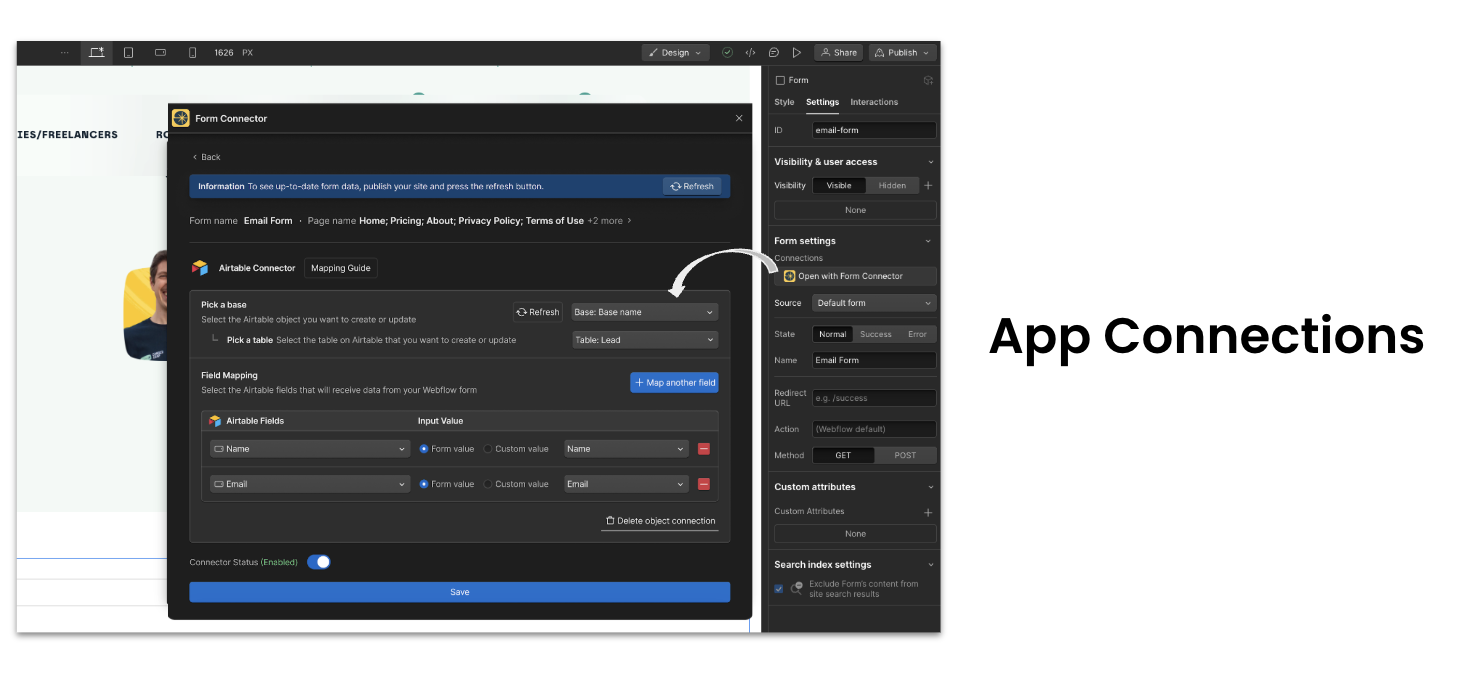Click Refresh in the information banner

pyautogui.click(x=692, y=186)
